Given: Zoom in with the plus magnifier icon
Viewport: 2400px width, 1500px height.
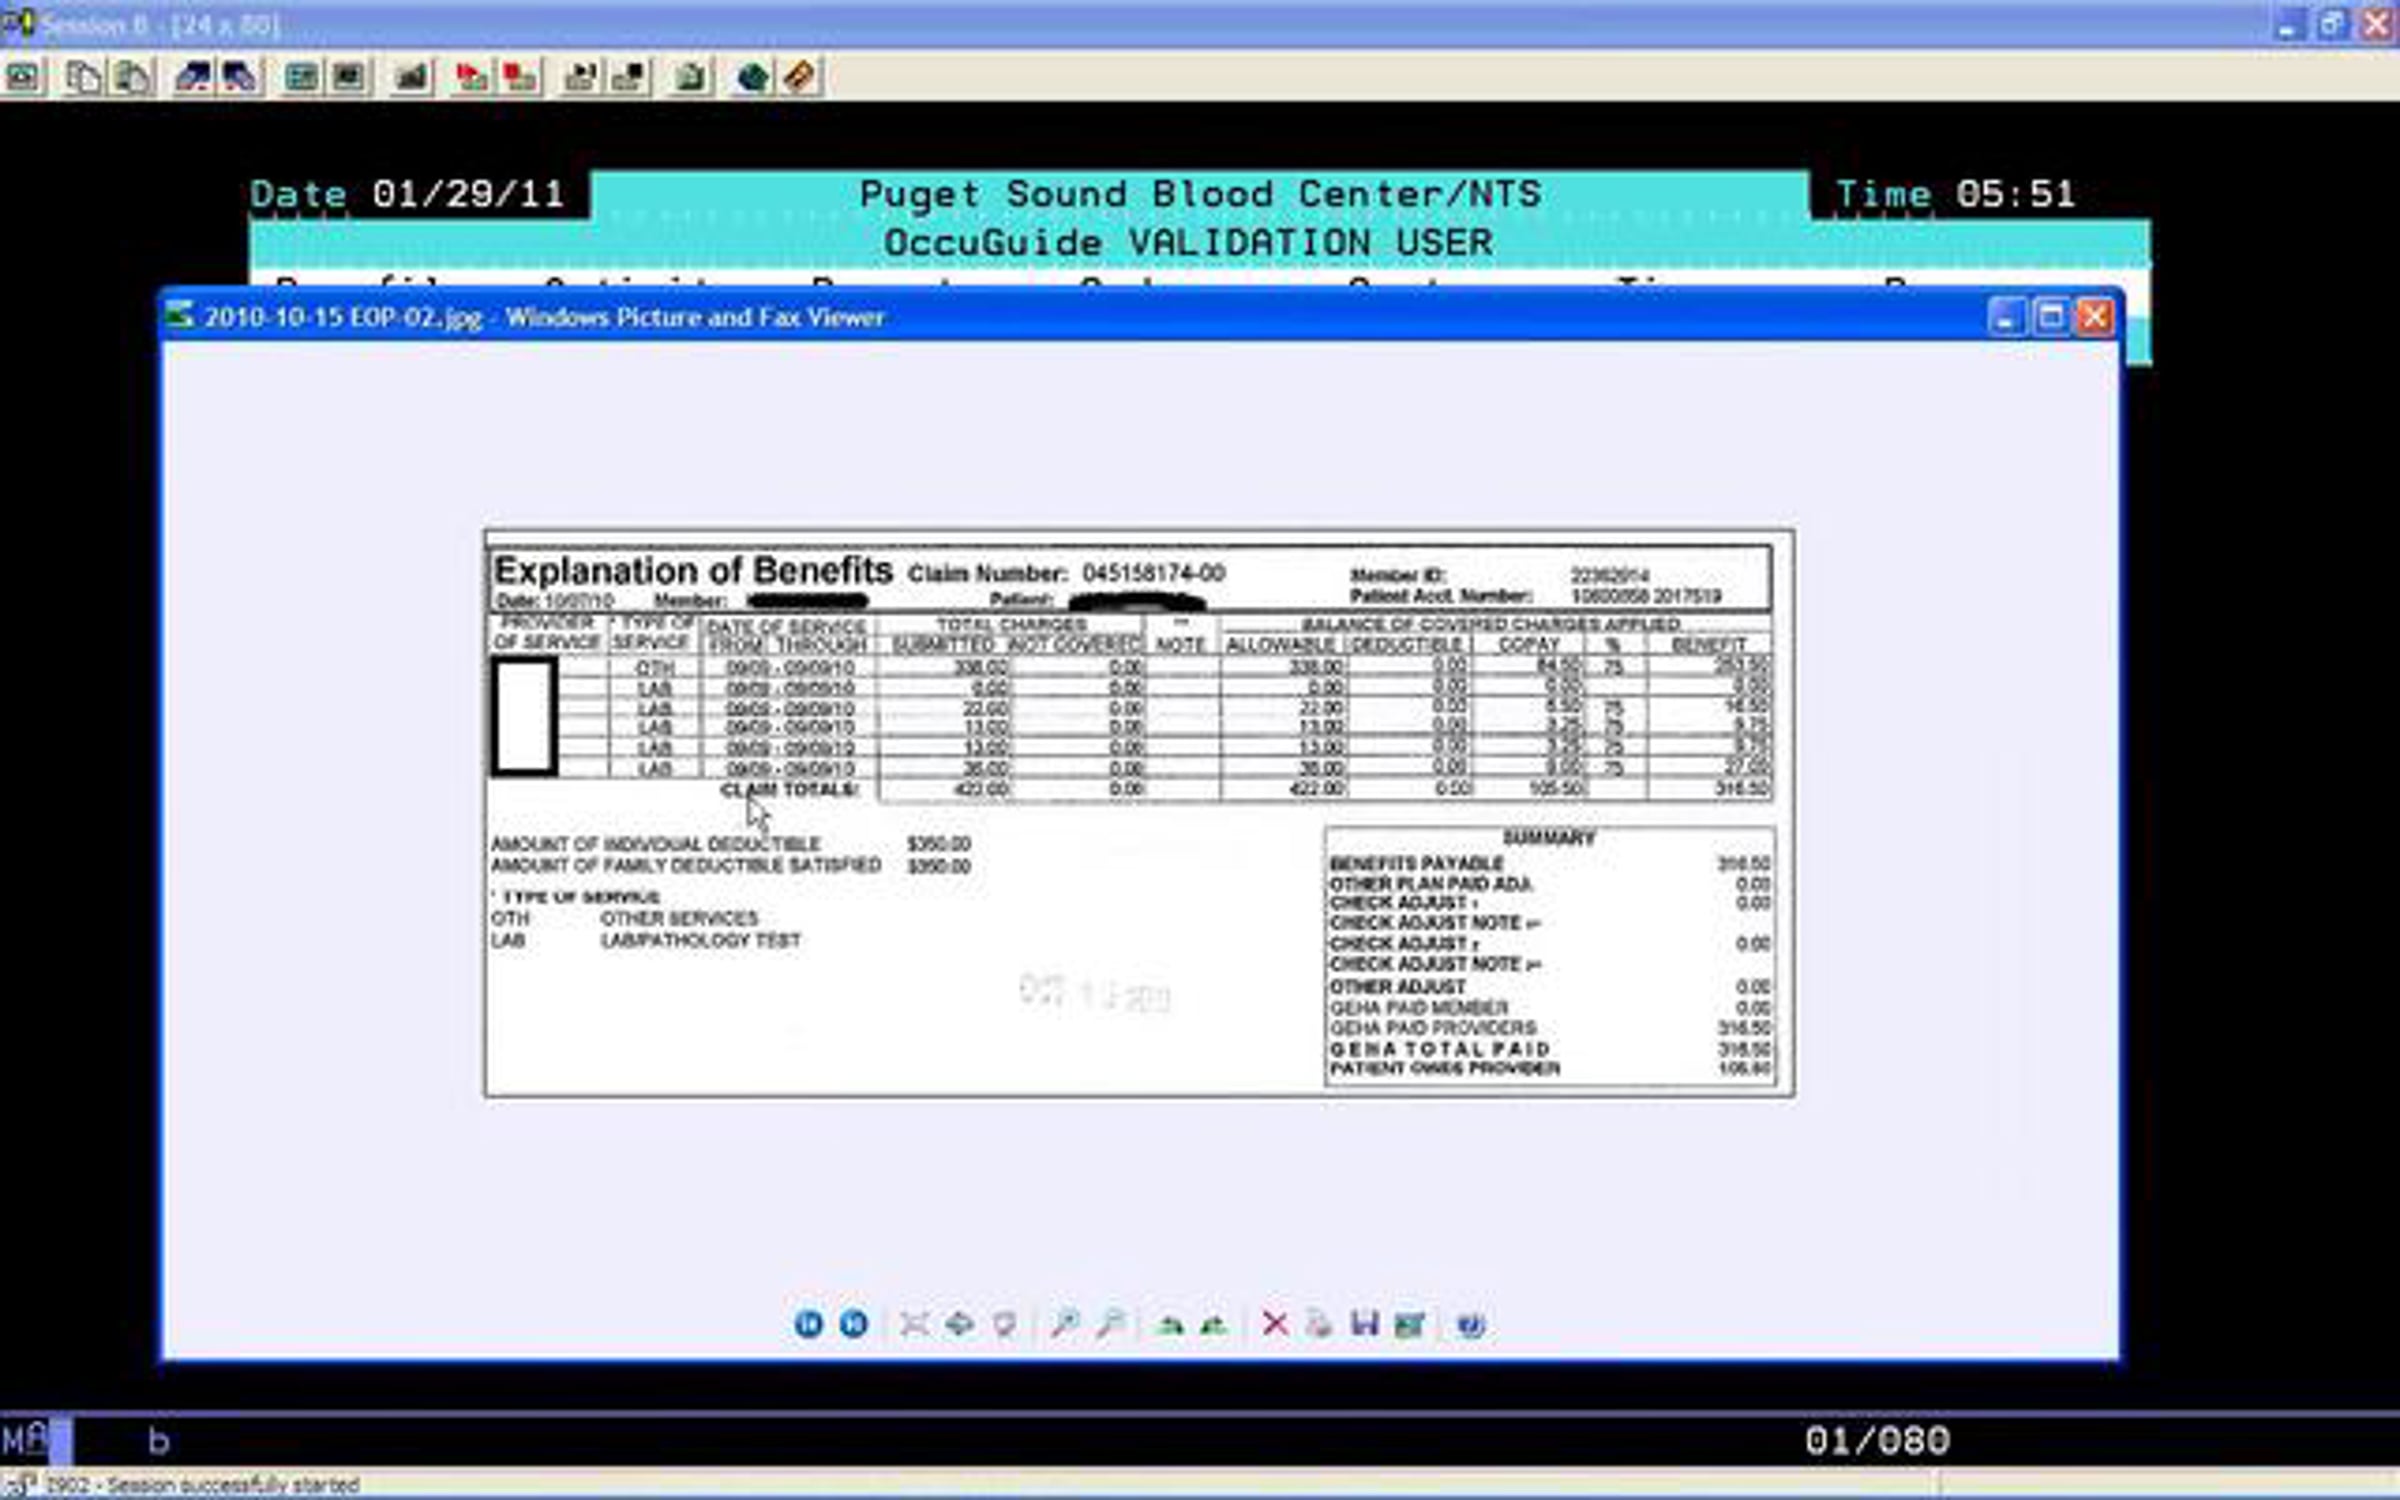Looking at the screenshot, I should tap(1064, 1324).
